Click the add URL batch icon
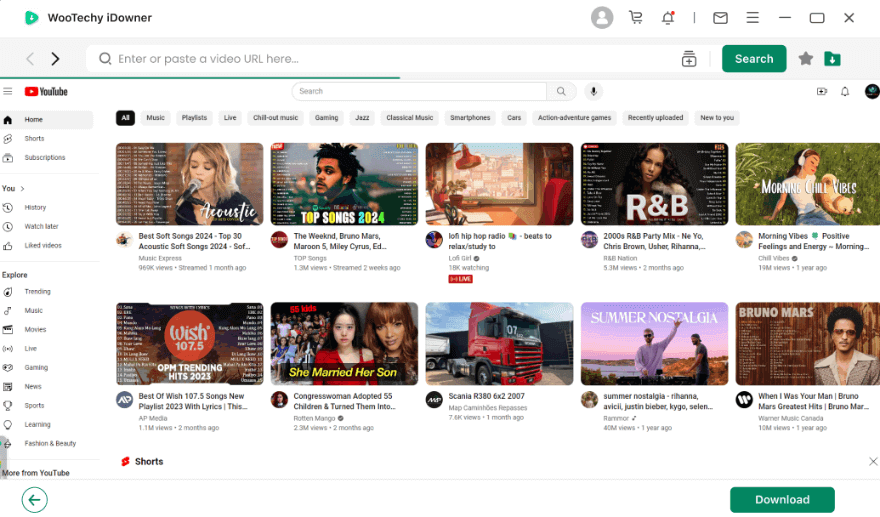The width and height of the screenshot is (880, 517). pos(689,59)
